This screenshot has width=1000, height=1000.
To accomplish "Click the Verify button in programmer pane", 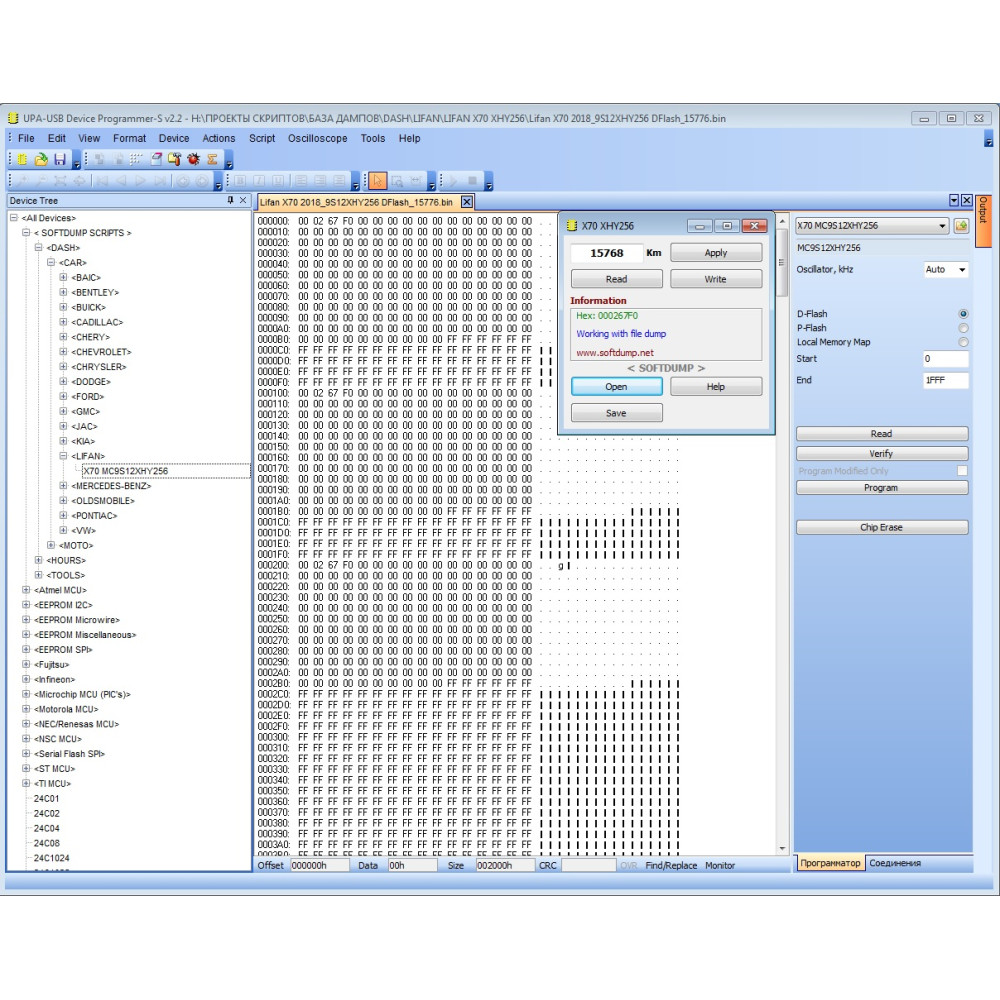I will (881, 453).
